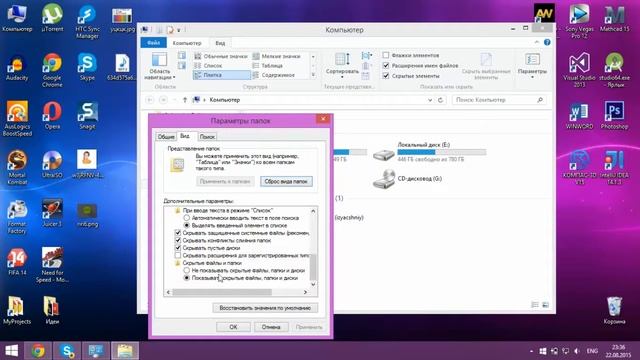Select the FIFA 14 desktop icon
Screen dimensions: 640x360
point(17,262)
